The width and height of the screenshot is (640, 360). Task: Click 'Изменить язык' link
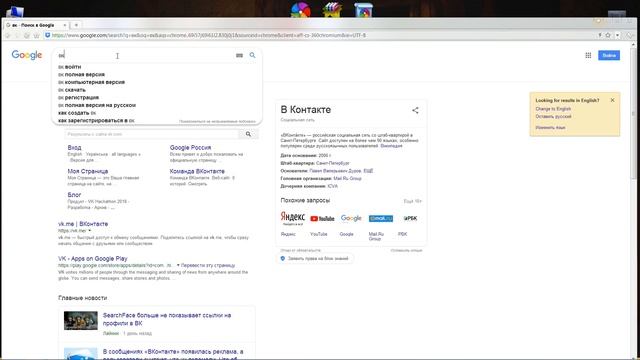[x=550, y=127]
